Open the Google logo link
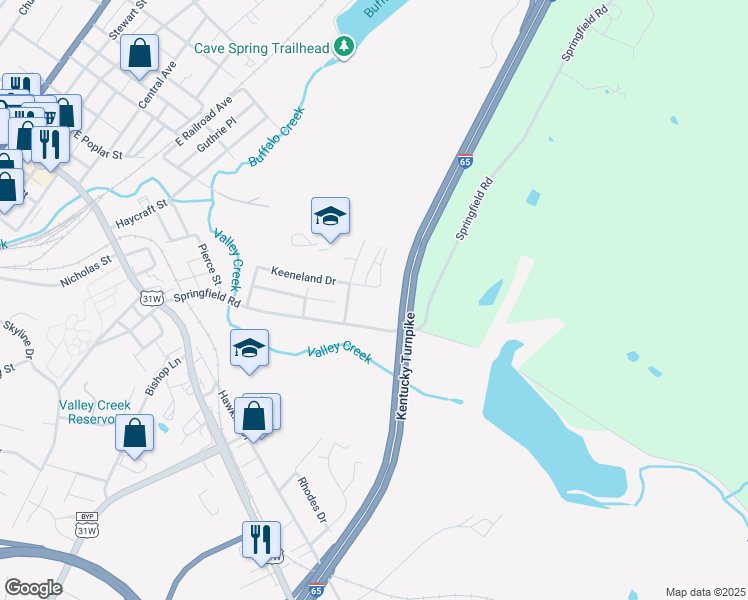 tap(33, 588)
